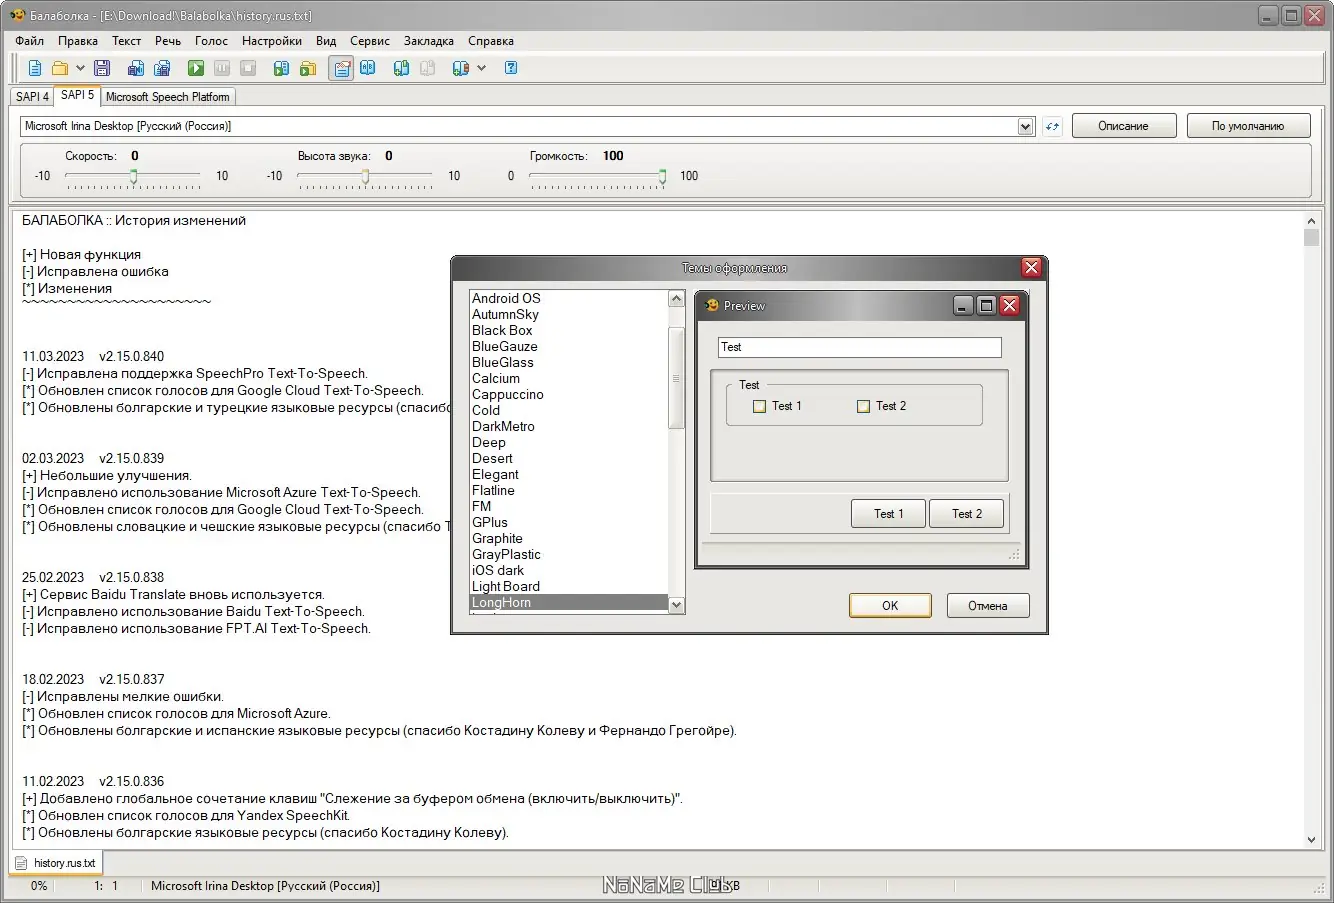Open the pronunciation dictionary book icon
Screen dimensions: 1334x903
coord(368,68)
